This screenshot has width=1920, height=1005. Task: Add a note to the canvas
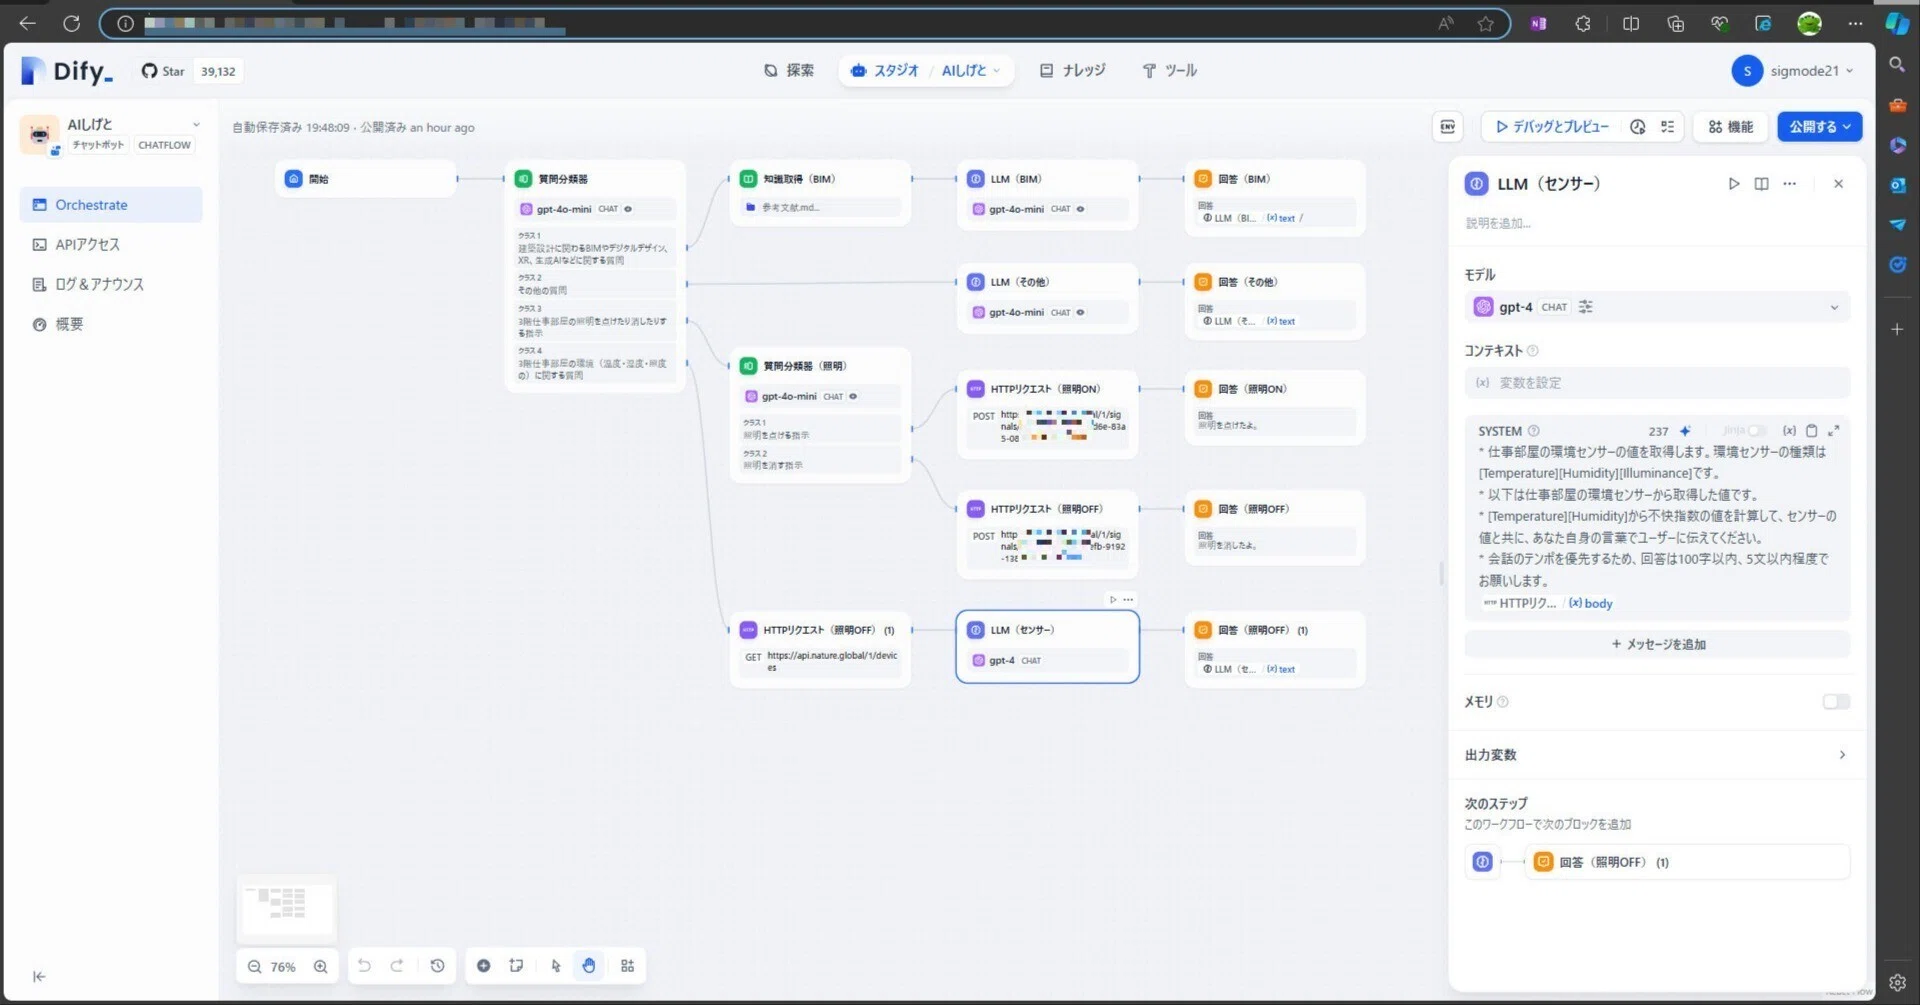coord(516,965)
